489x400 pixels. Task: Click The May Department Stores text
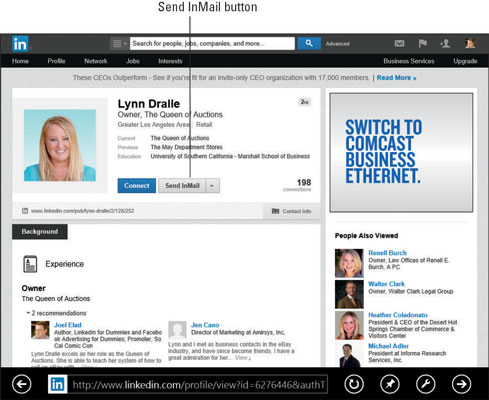(x=186, y=147)
